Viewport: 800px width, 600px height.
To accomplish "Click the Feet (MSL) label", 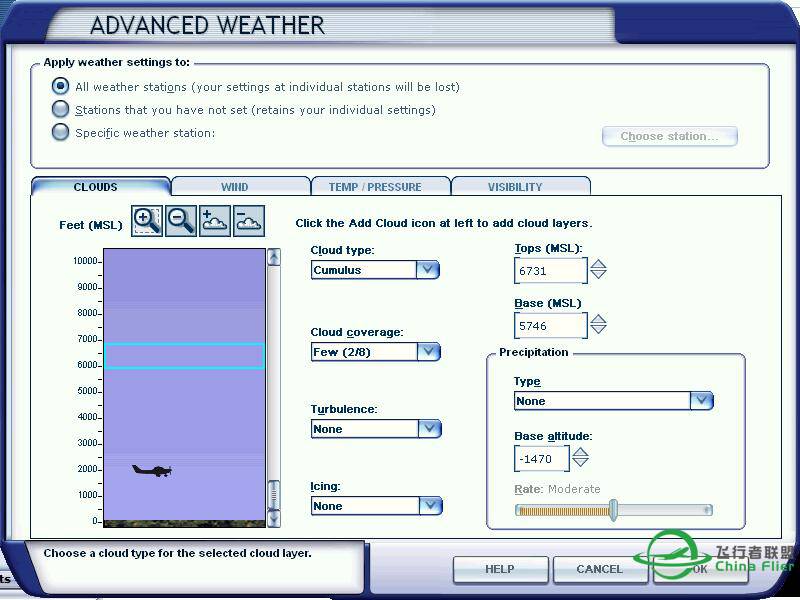I will click(91, 225).
